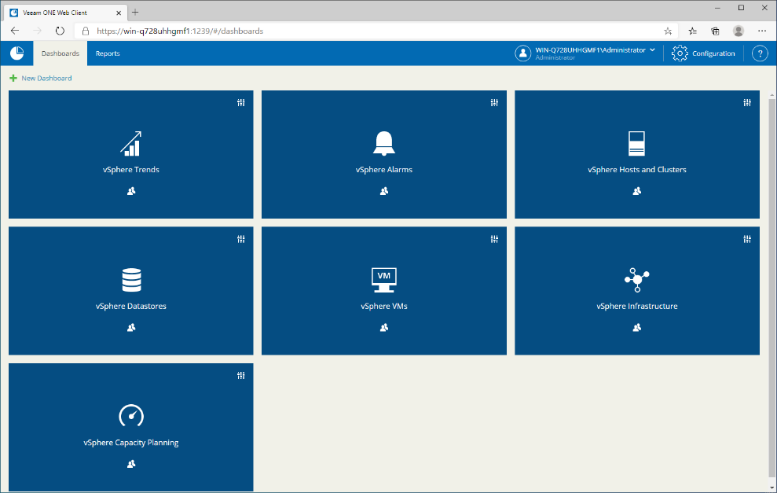This screenshot has width=777, height=493.
Task: Open browser collections icon
Action: 715,31
